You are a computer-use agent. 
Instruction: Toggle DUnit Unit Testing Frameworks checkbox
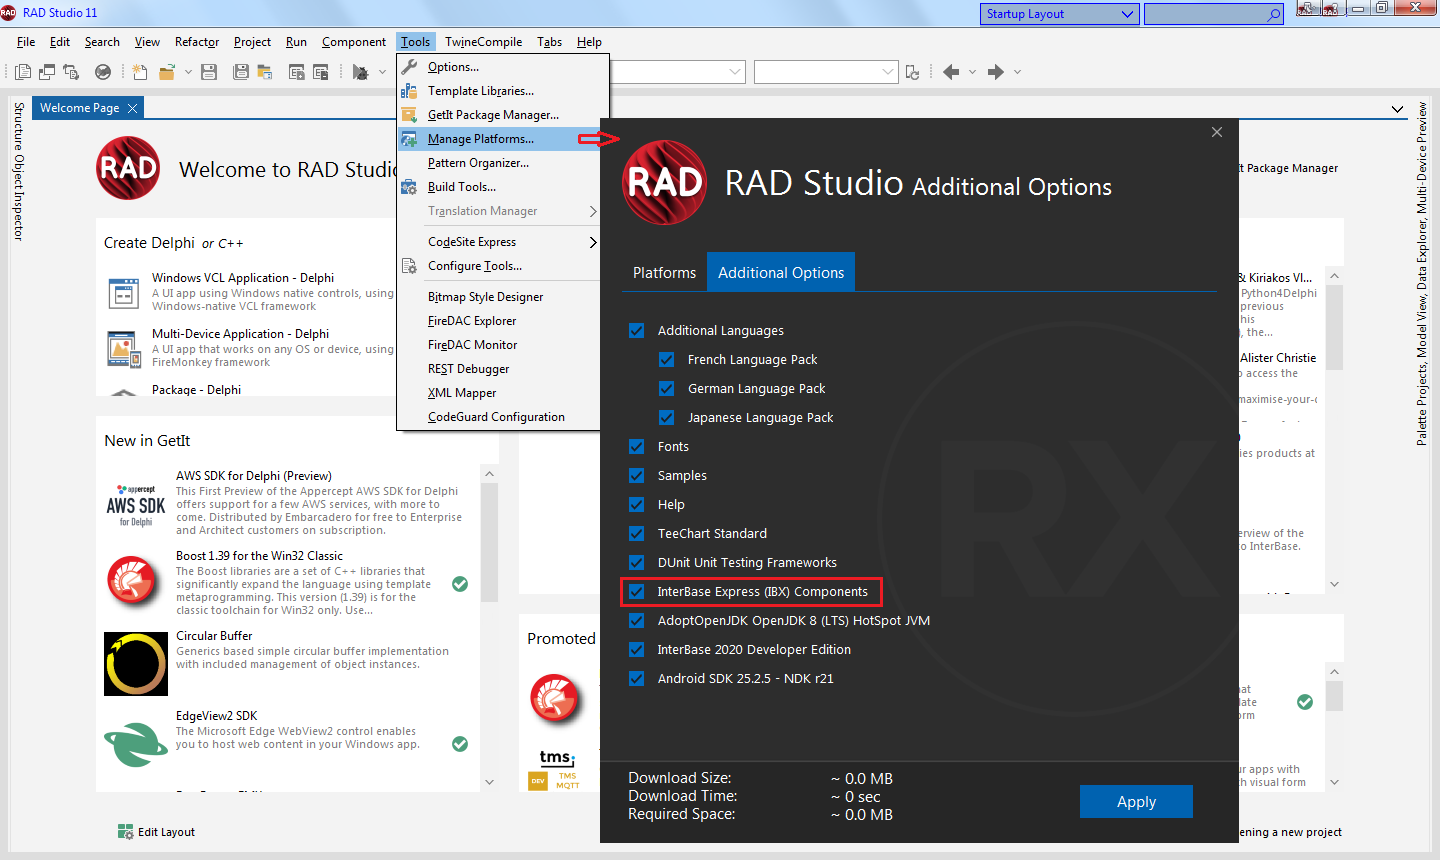click(x=636, y=562)
